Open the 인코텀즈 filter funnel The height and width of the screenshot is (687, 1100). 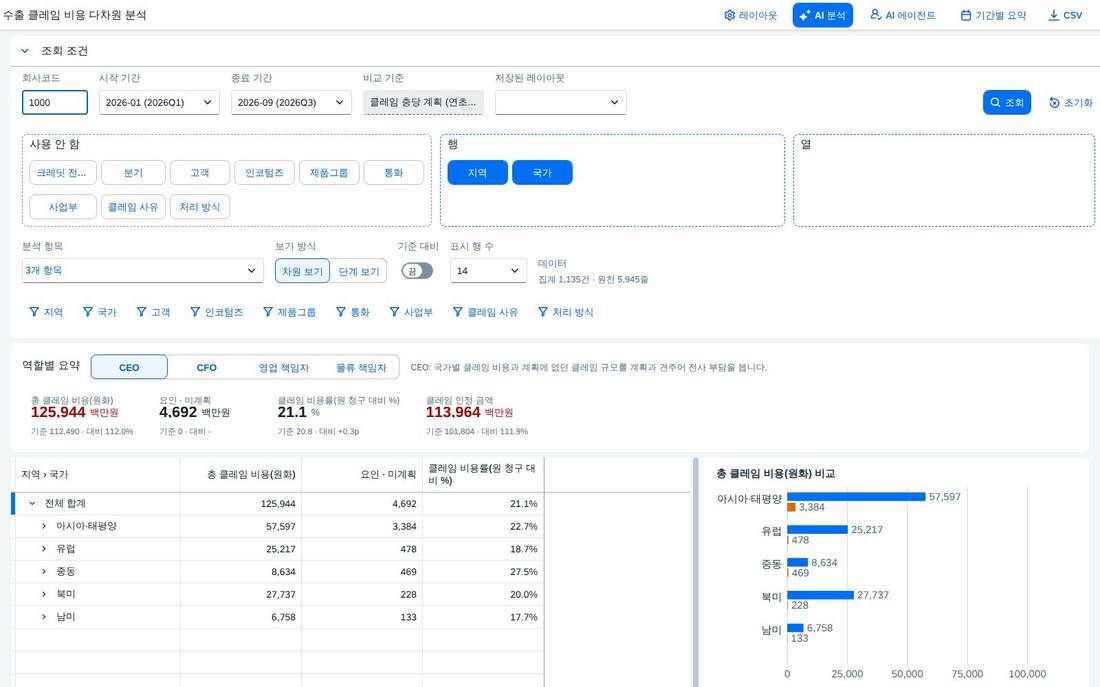coord(195,312)
